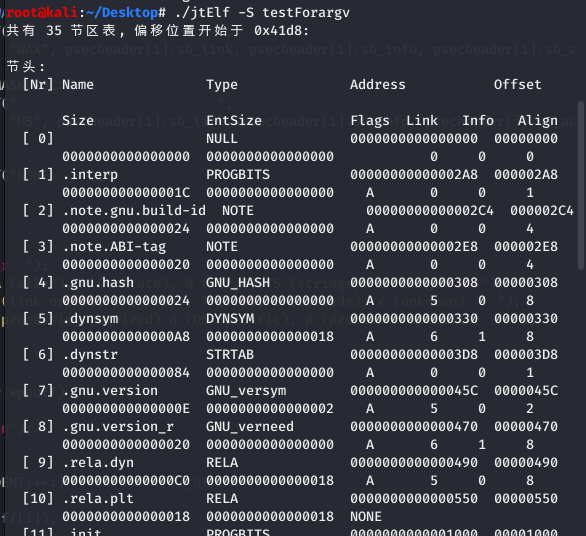This screenshot has height=536, width=586.
Task: Select the .dynstr section name
Action: (90, 354)
